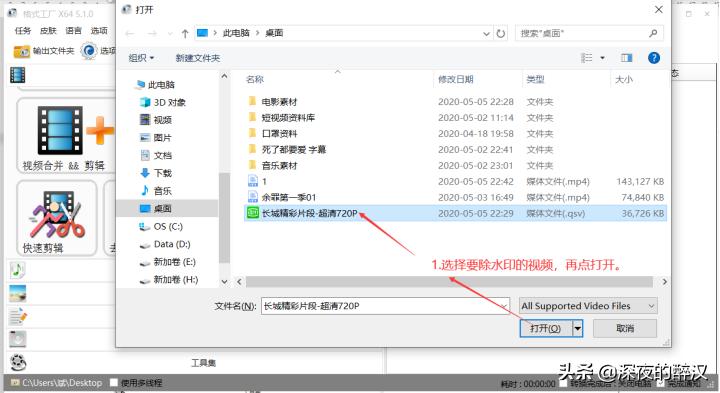Click the 文件名 filename input field

(385, 306)
